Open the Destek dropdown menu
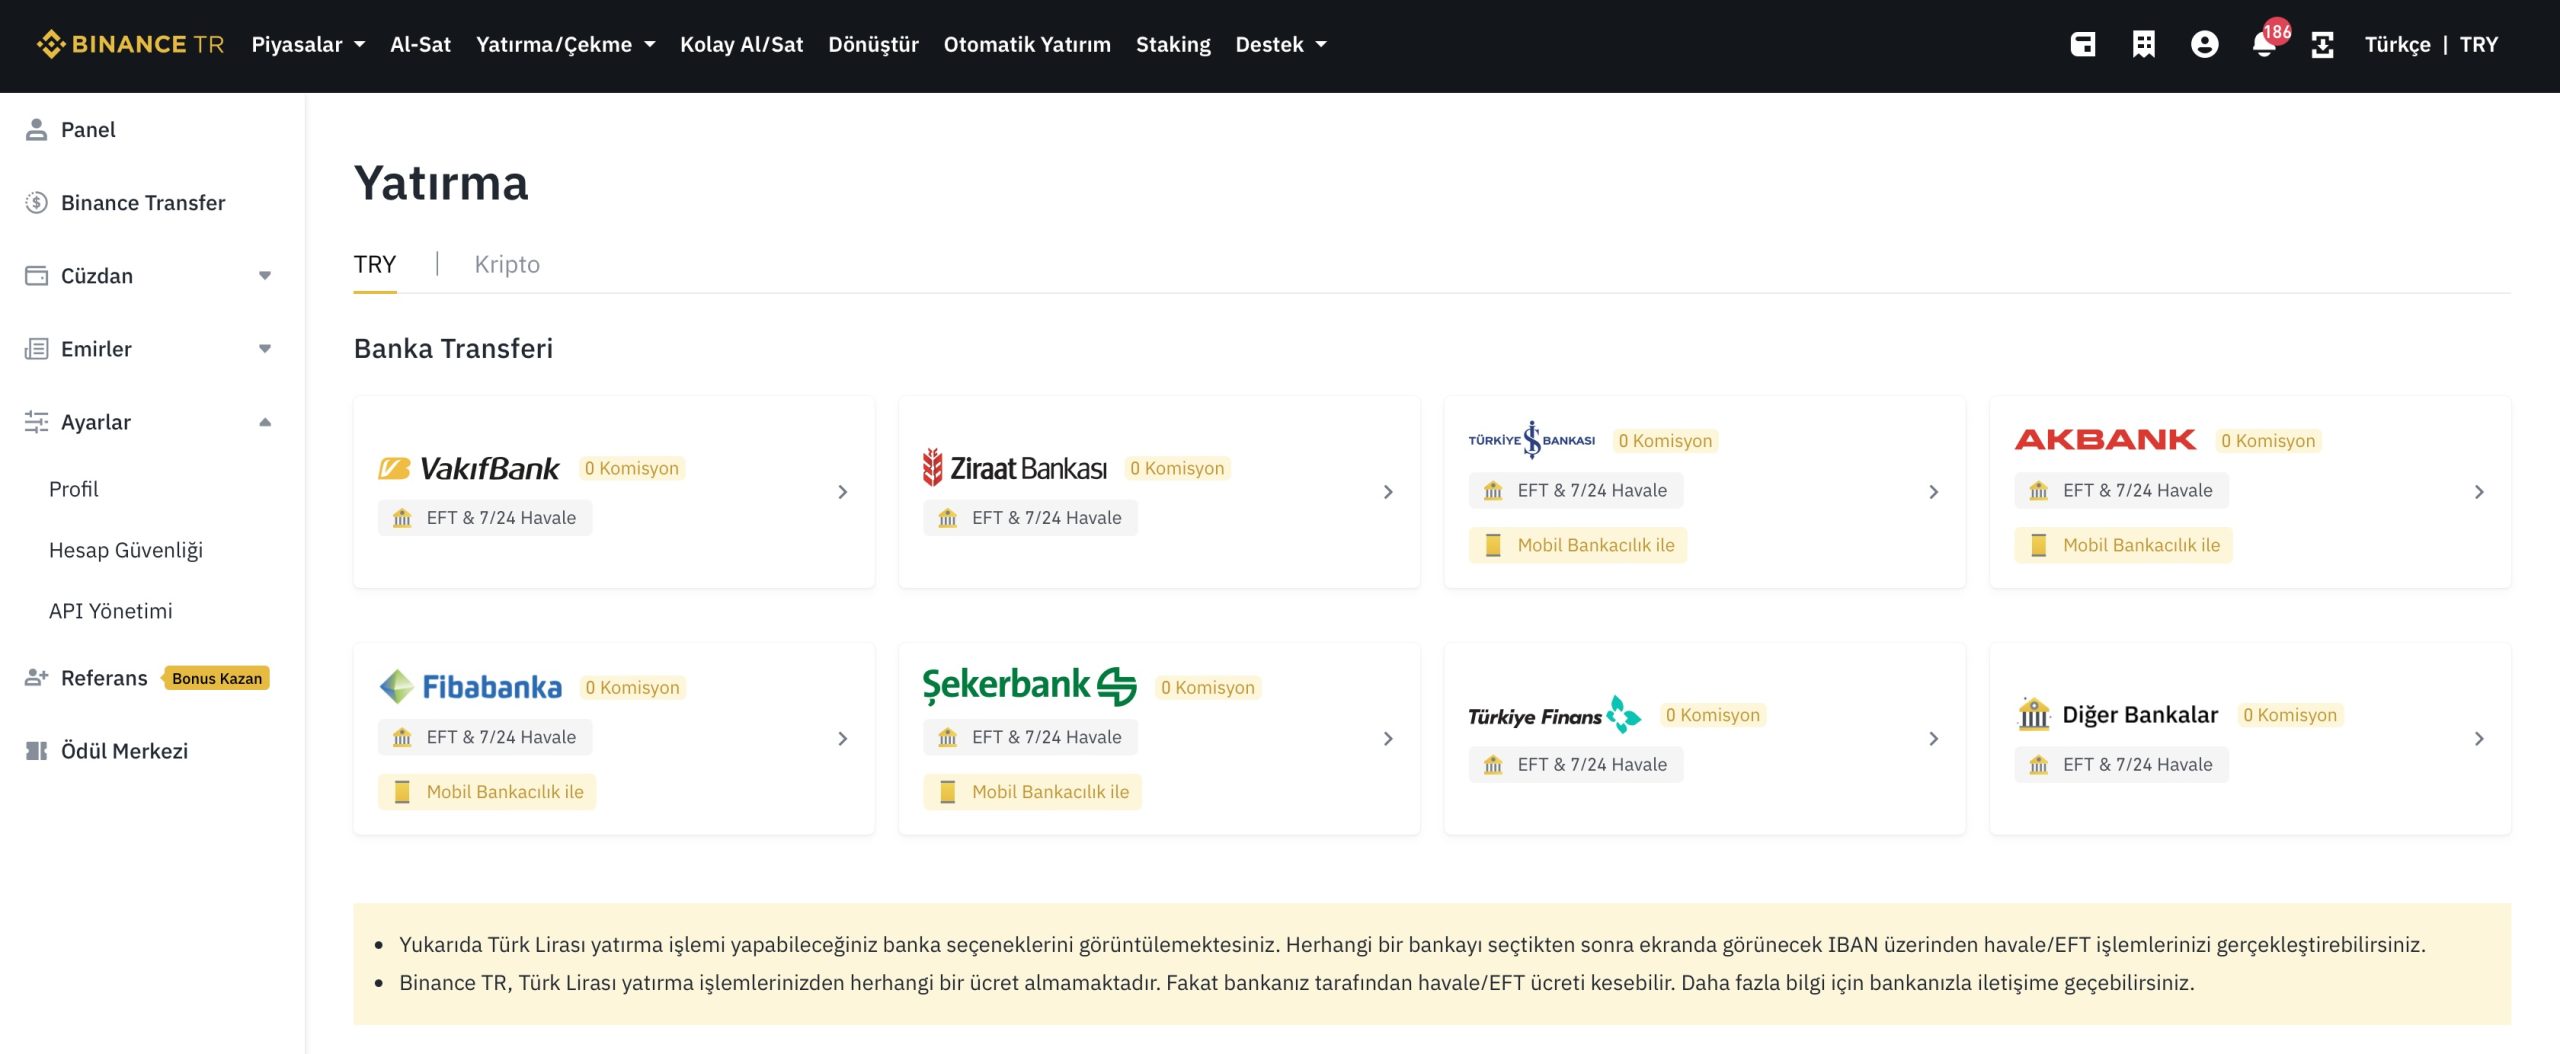The height and width of the screenshot is (1054, 2560). click(x=1280, y=45)
